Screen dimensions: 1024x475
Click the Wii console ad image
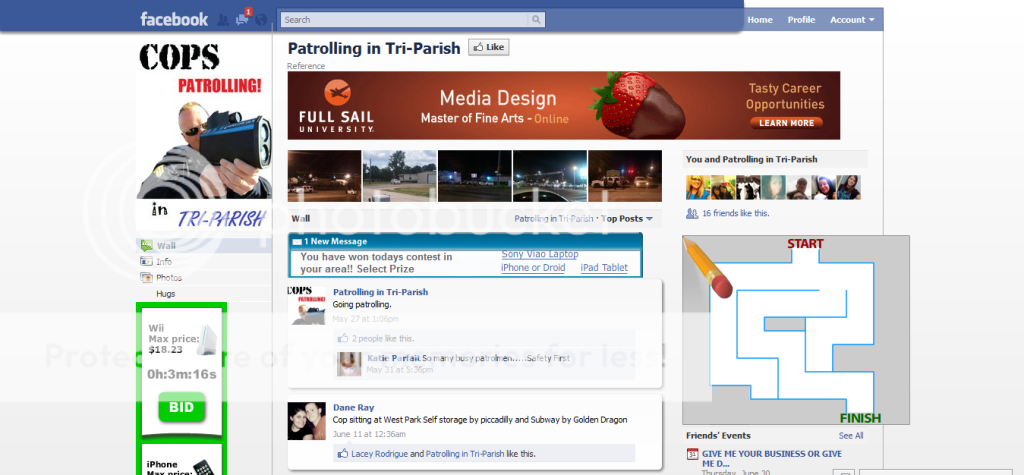(208, 340)
